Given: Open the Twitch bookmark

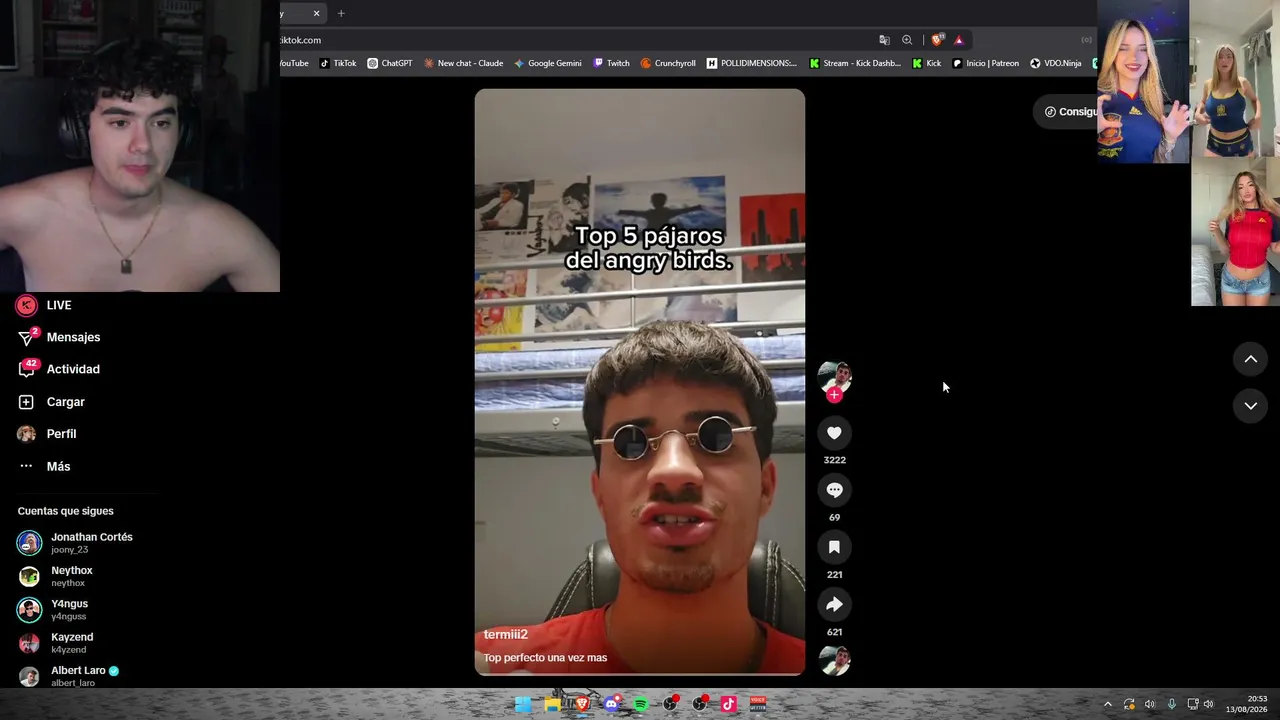Looking at the screenshot, I should pyautogui.click(x=612, y=63).
